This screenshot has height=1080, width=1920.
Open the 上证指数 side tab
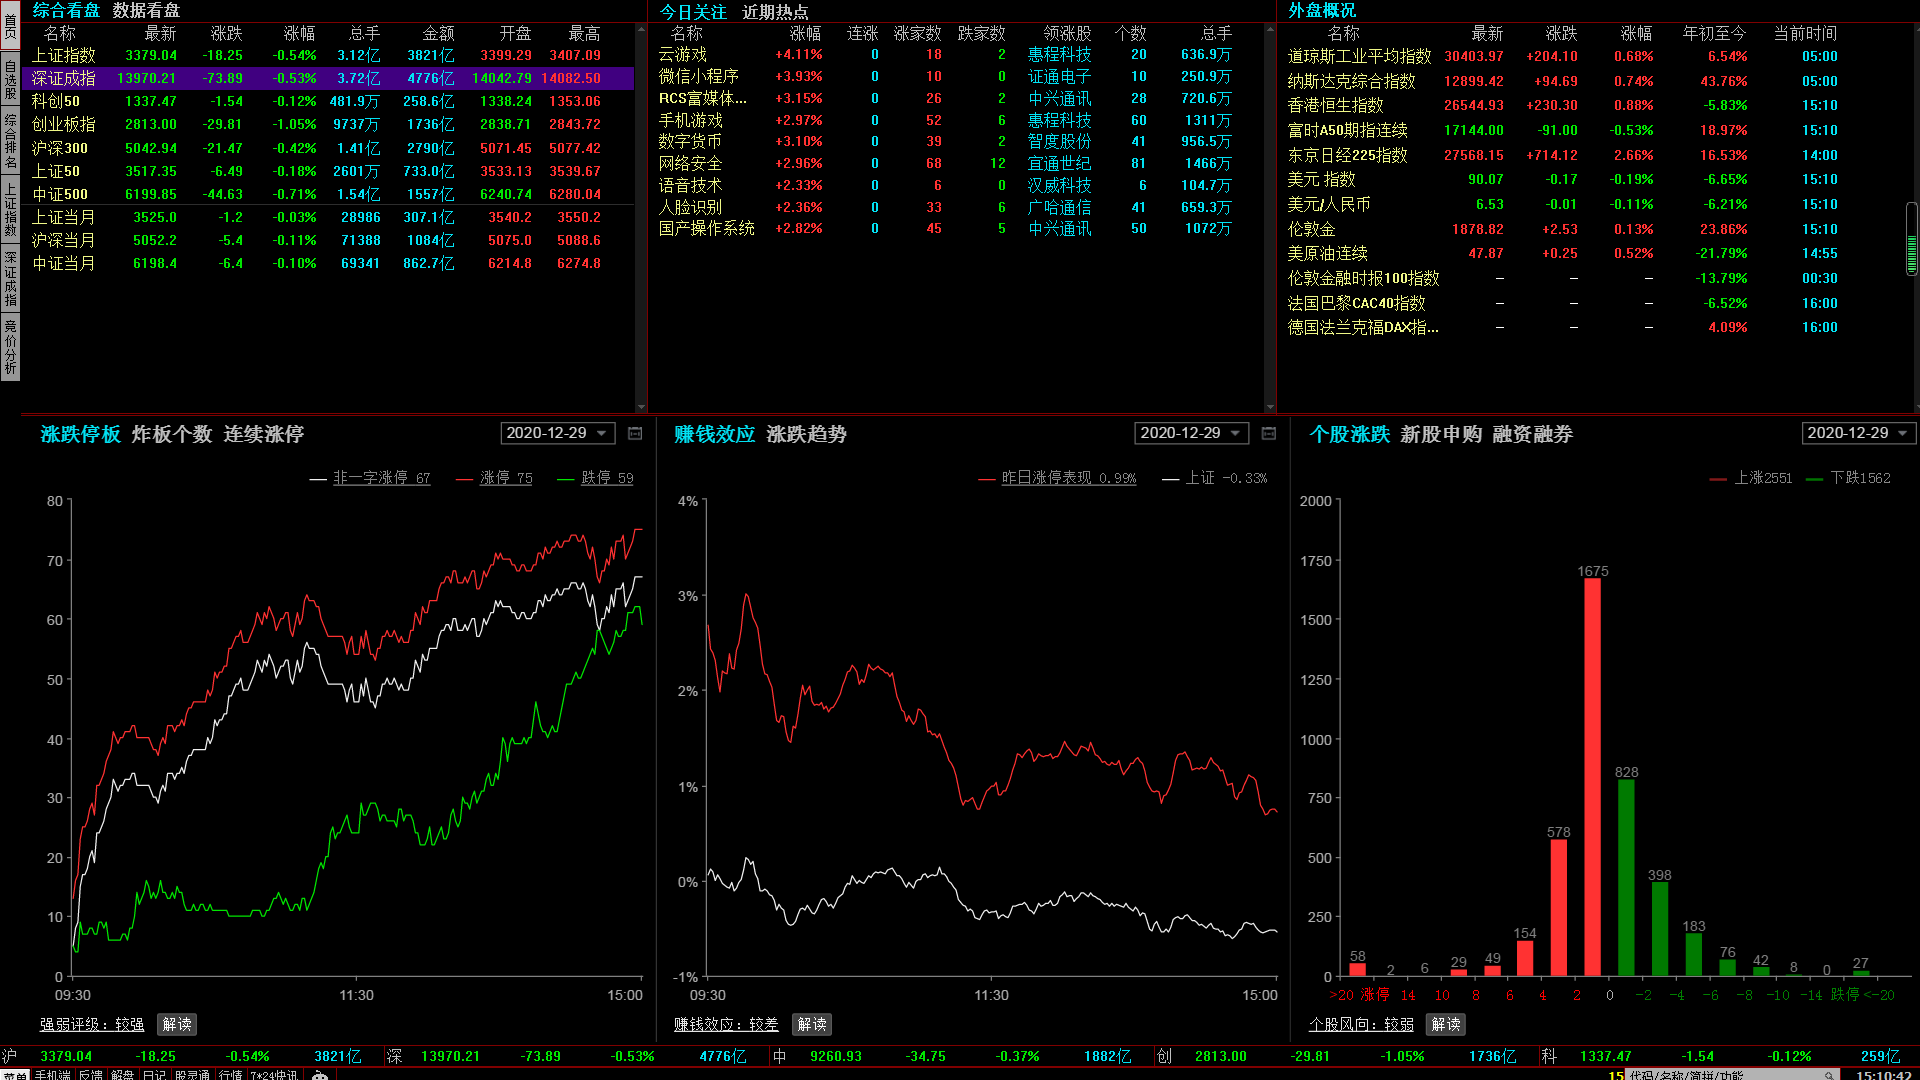click(x=10, y=208)
